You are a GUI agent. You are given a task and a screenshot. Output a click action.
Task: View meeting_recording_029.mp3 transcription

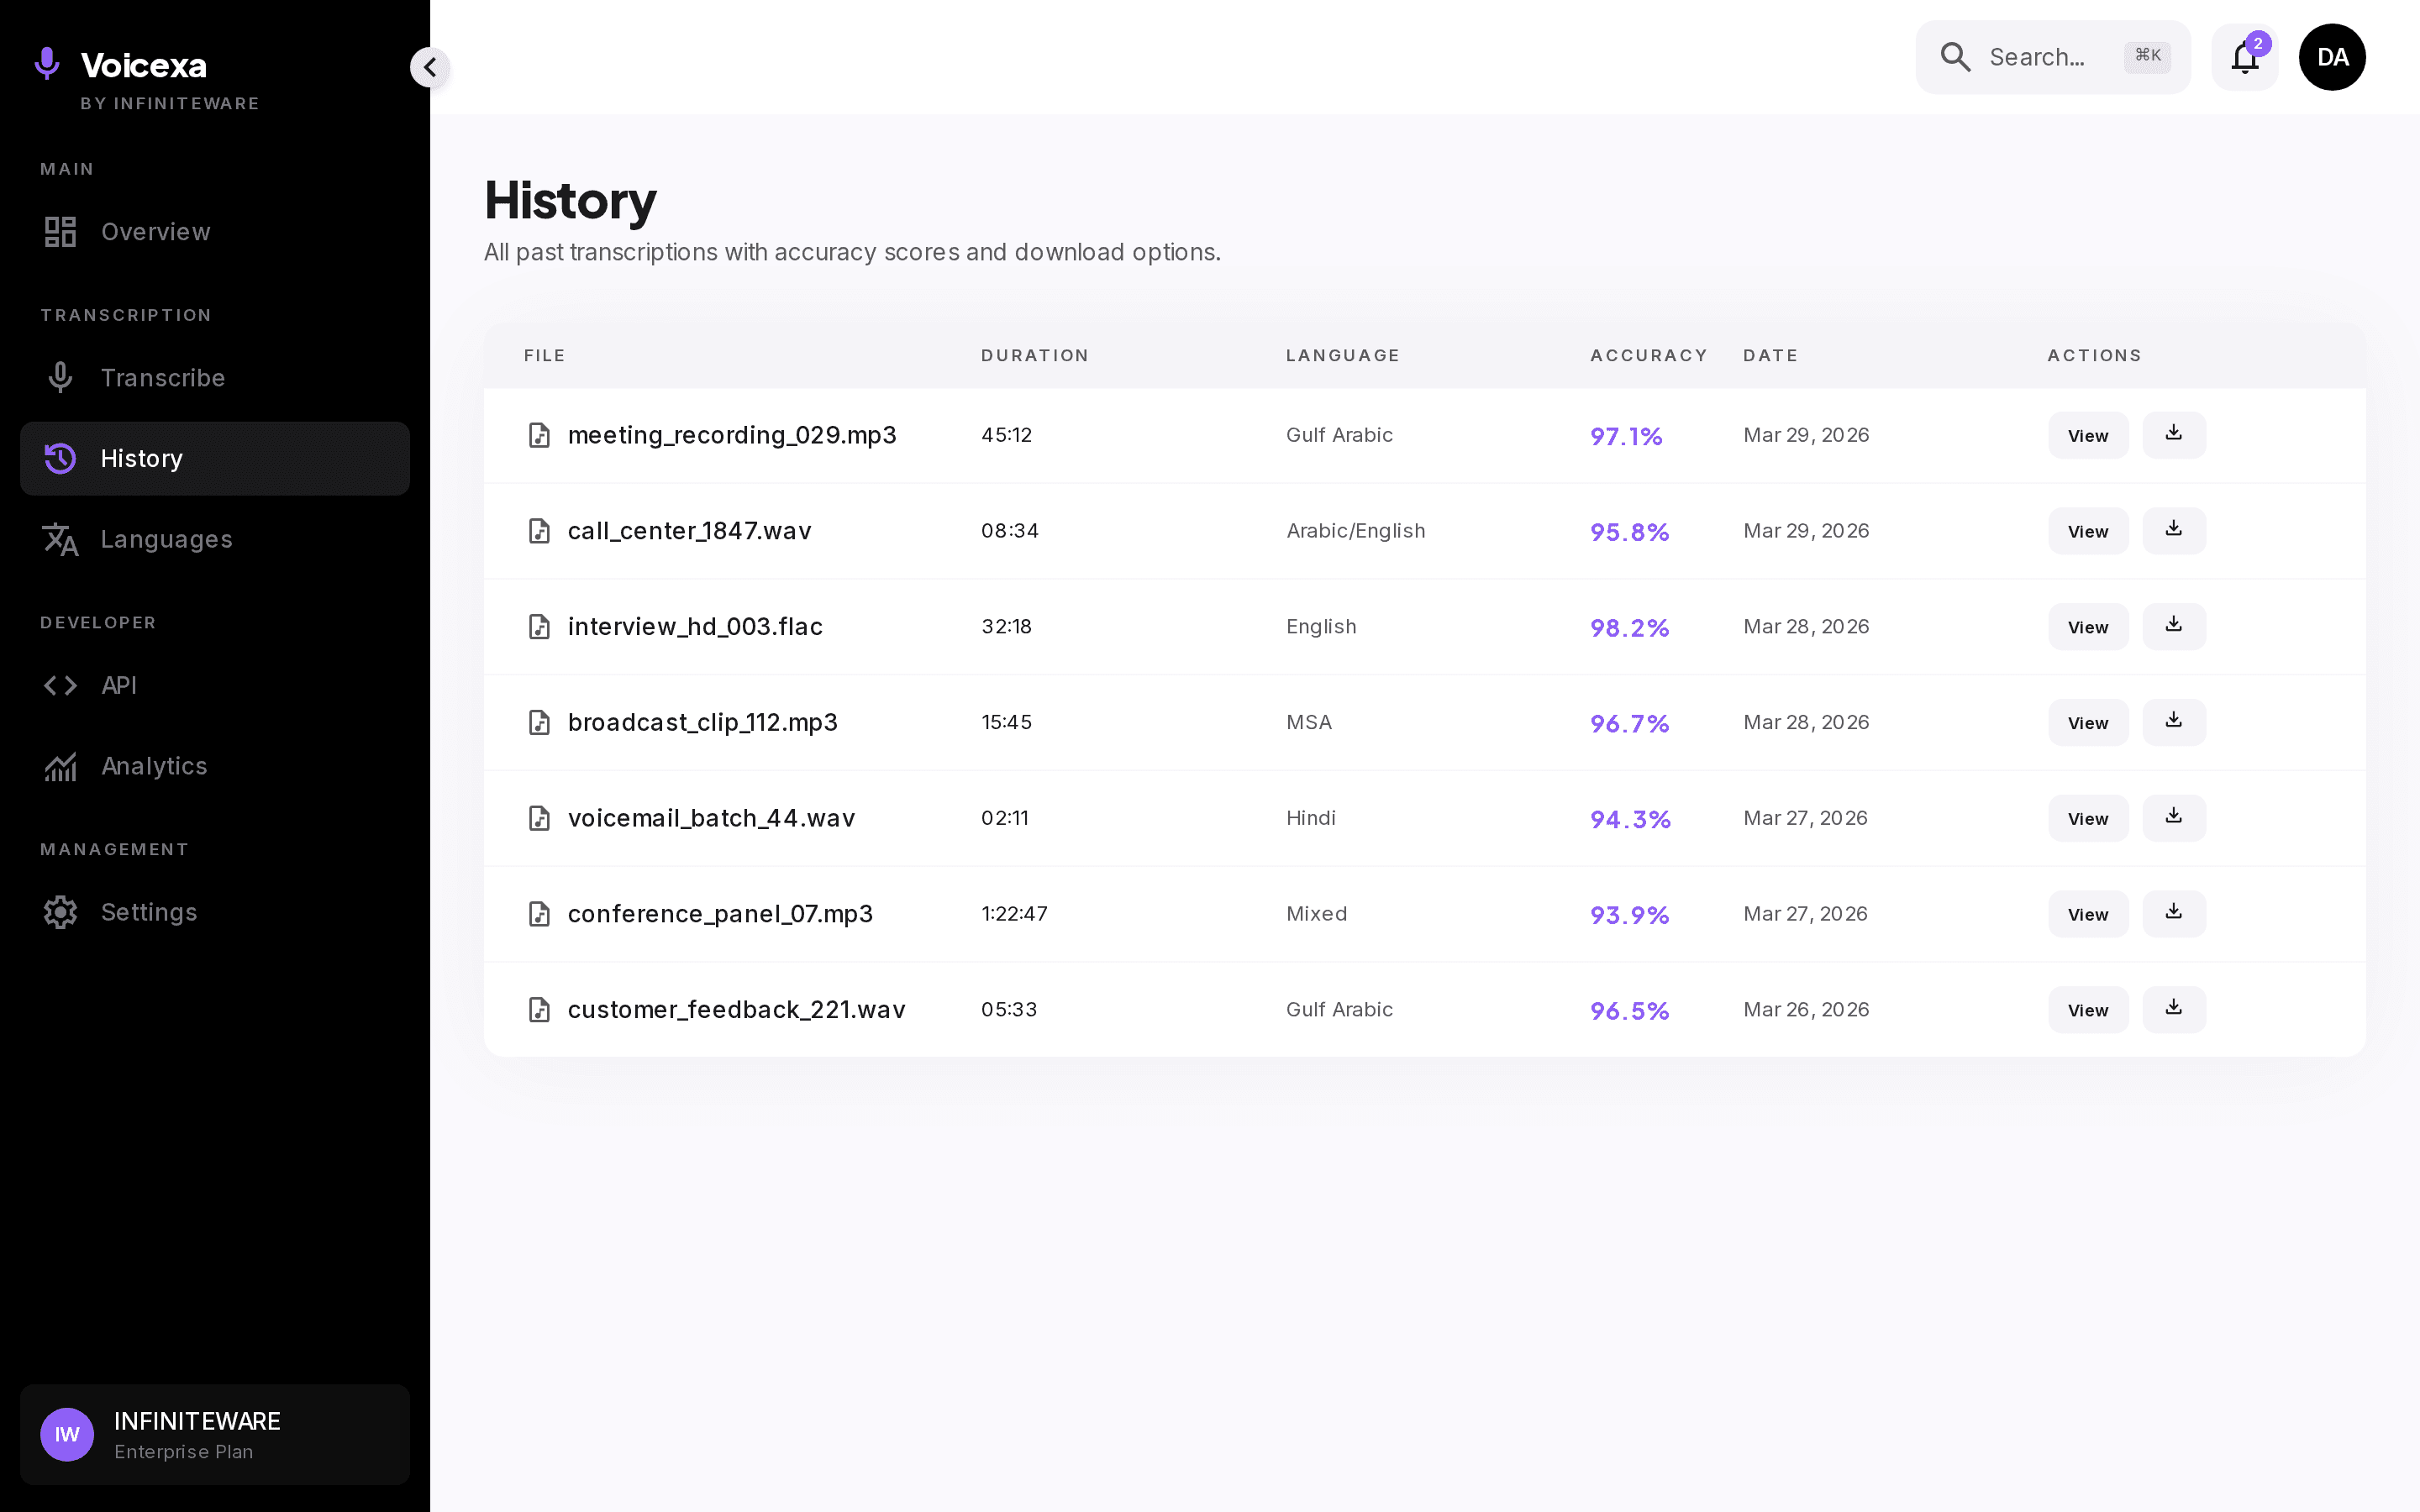[2088, 435]
